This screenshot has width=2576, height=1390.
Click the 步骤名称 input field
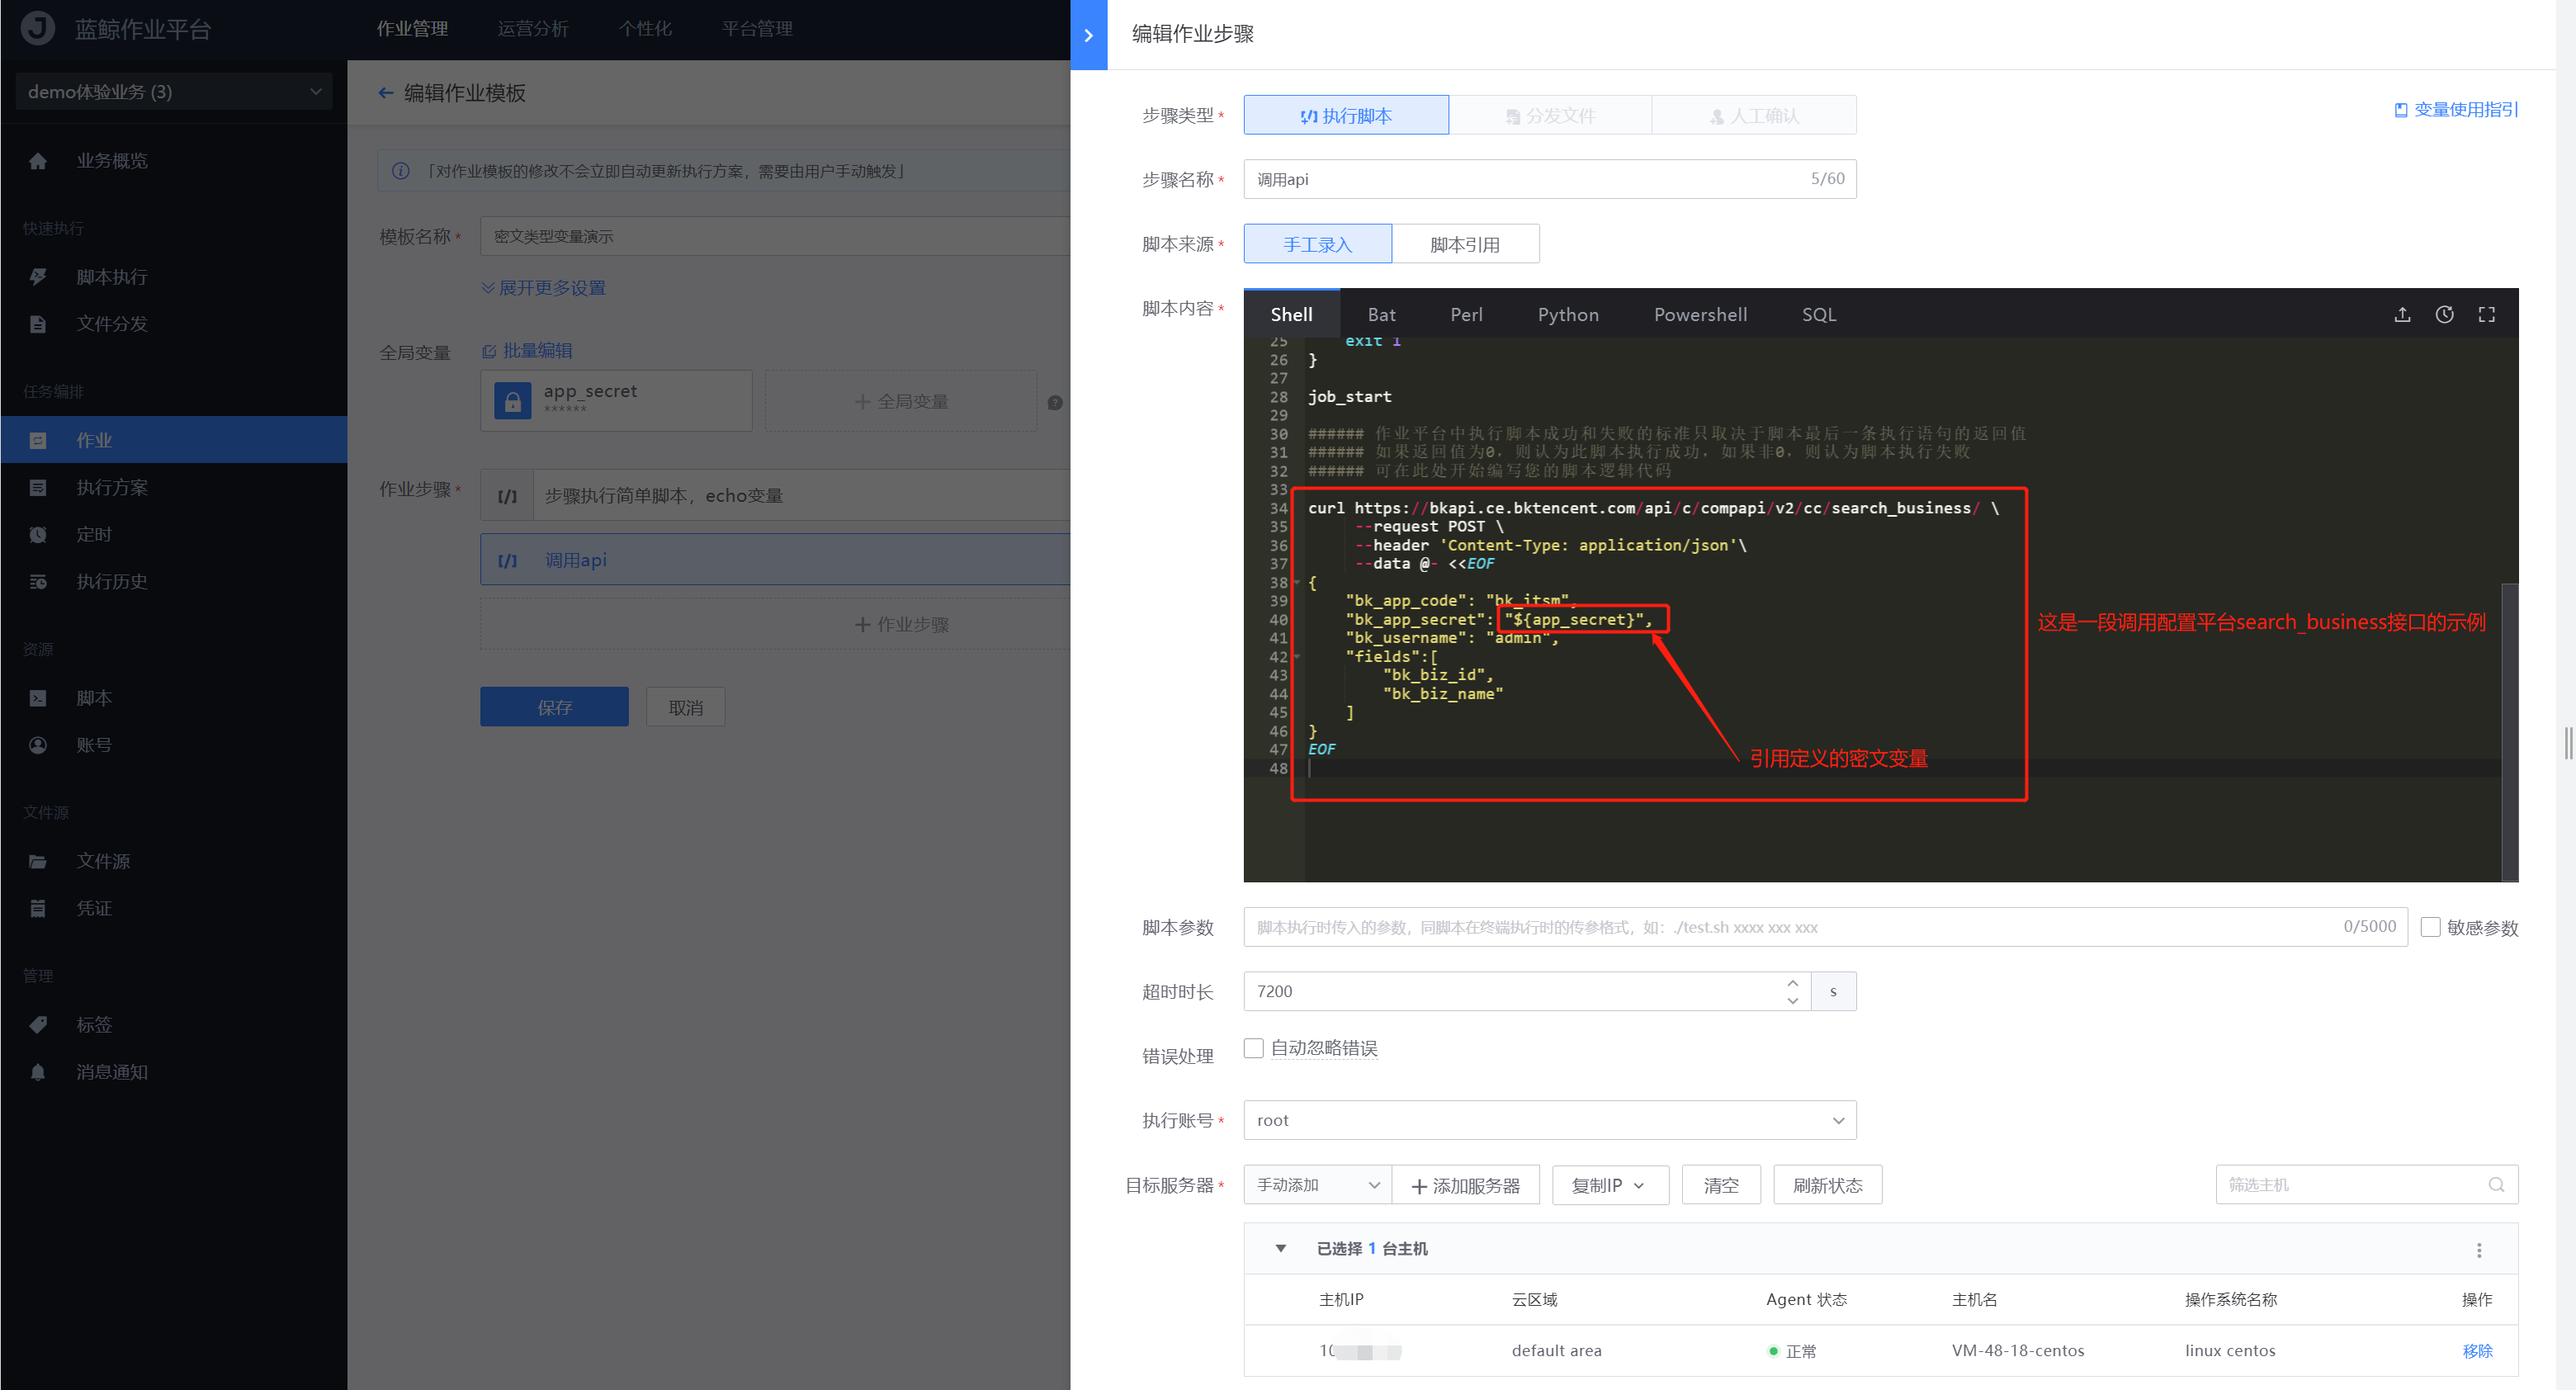click(1549, 179)
